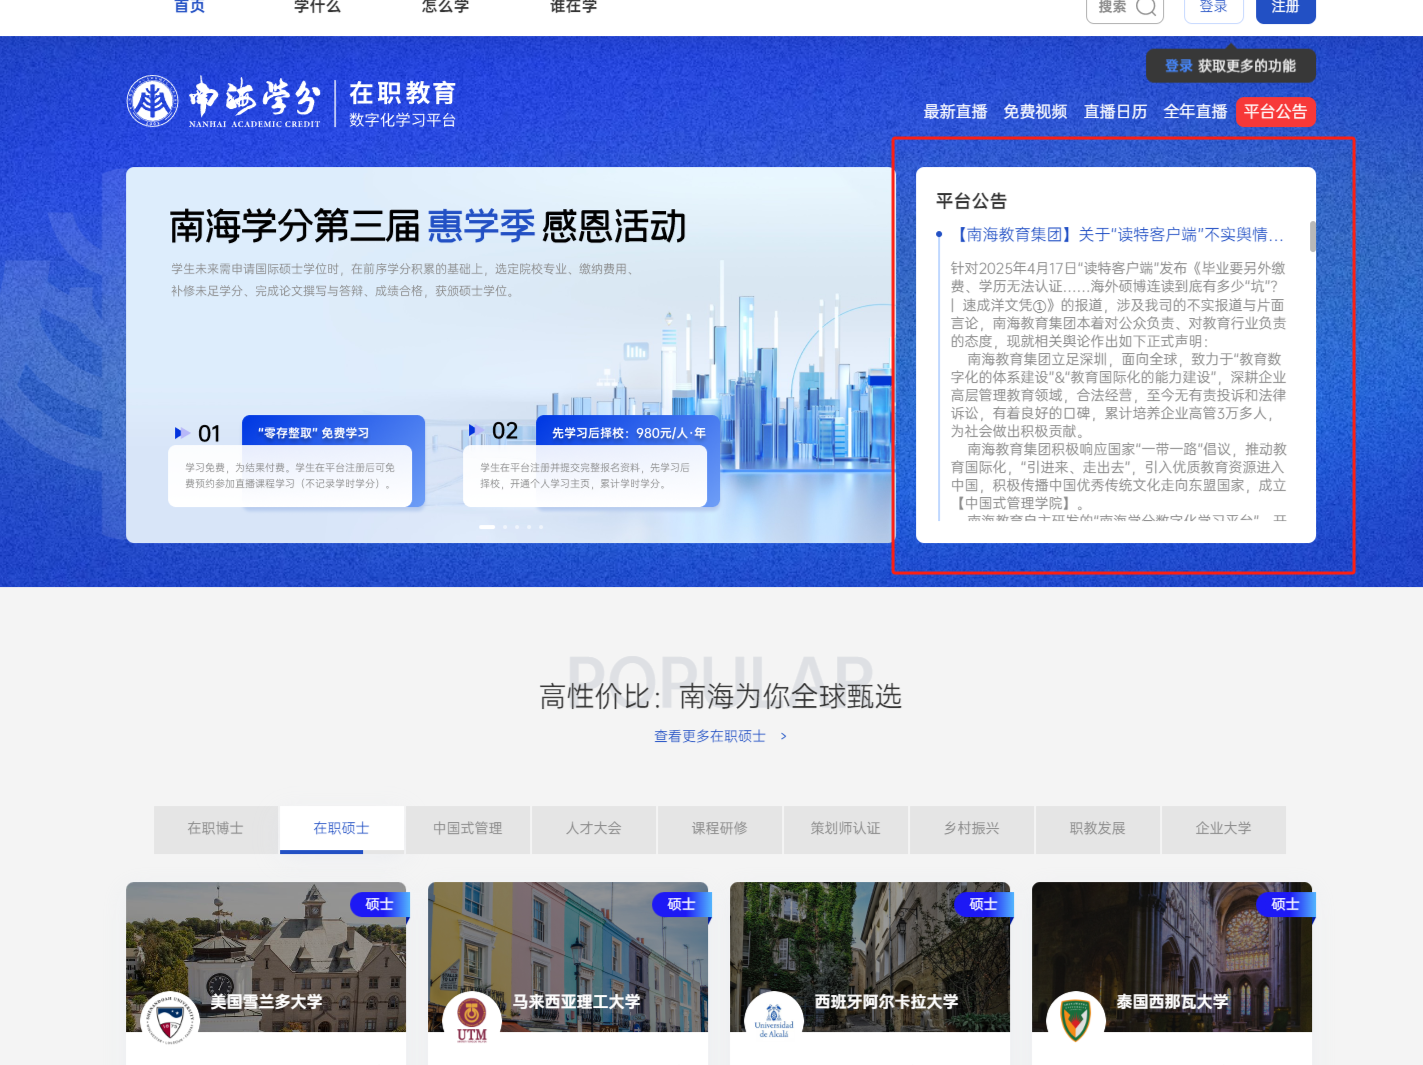This screenshot has width=1423, height=1065.
Task: Click the UTM university logo
Action: [x=471, y=1021]
